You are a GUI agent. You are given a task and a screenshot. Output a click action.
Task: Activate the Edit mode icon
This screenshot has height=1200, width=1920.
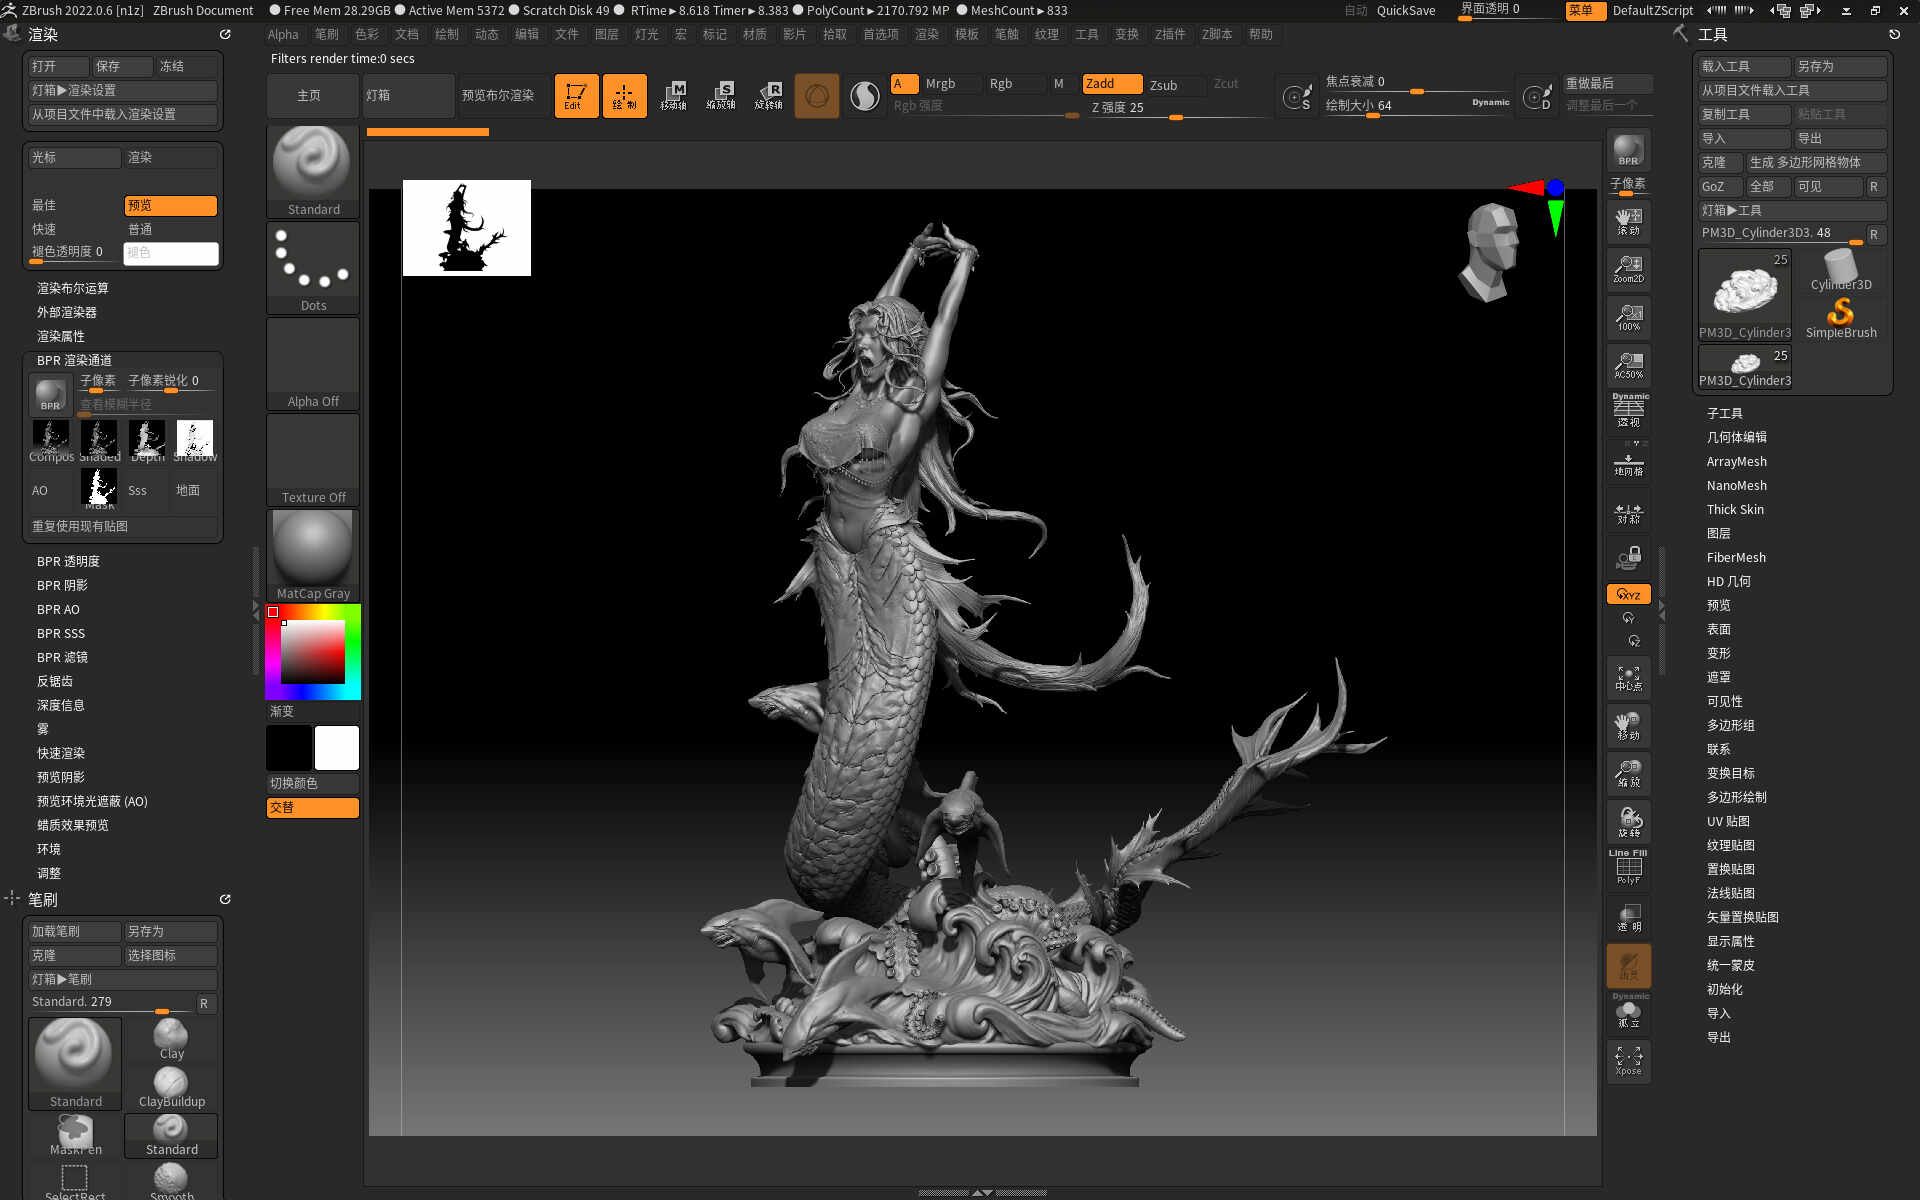click(x=576, y=96)
